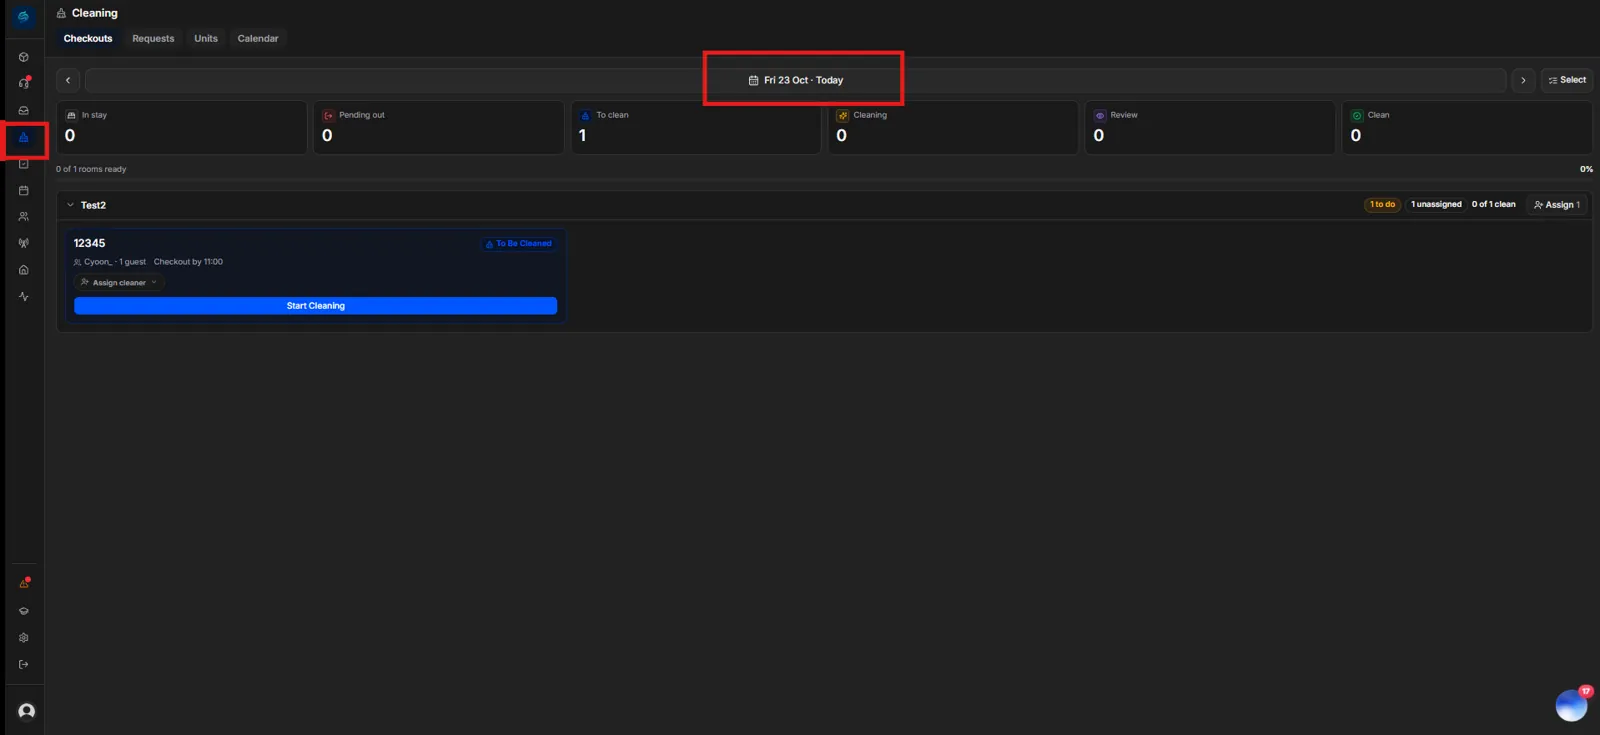Open the warning alerts icon
This screenshot has width=1600, height=735.
(x=24, y=583)
